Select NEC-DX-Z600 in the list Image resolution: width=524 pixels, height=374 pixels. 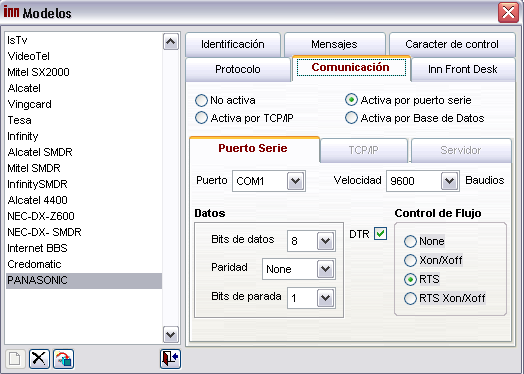tap(84, 216)
